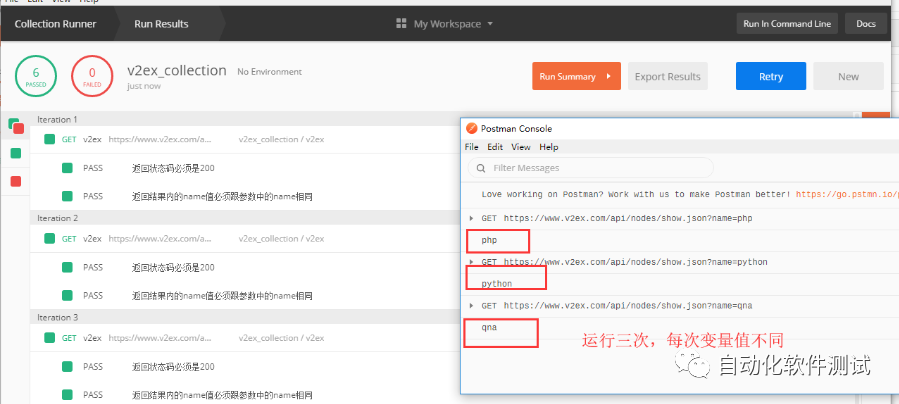Click Iteration 1 name value PASS row

click(x=244, y=197)
